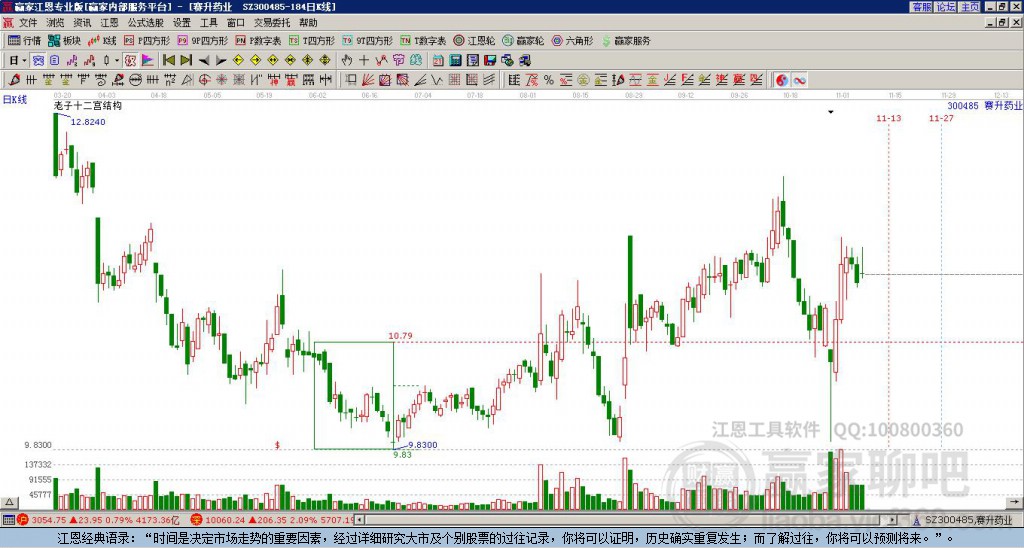Click the 日K线 label
Viewport: 1024px width, 548px height.
(15, 100)
